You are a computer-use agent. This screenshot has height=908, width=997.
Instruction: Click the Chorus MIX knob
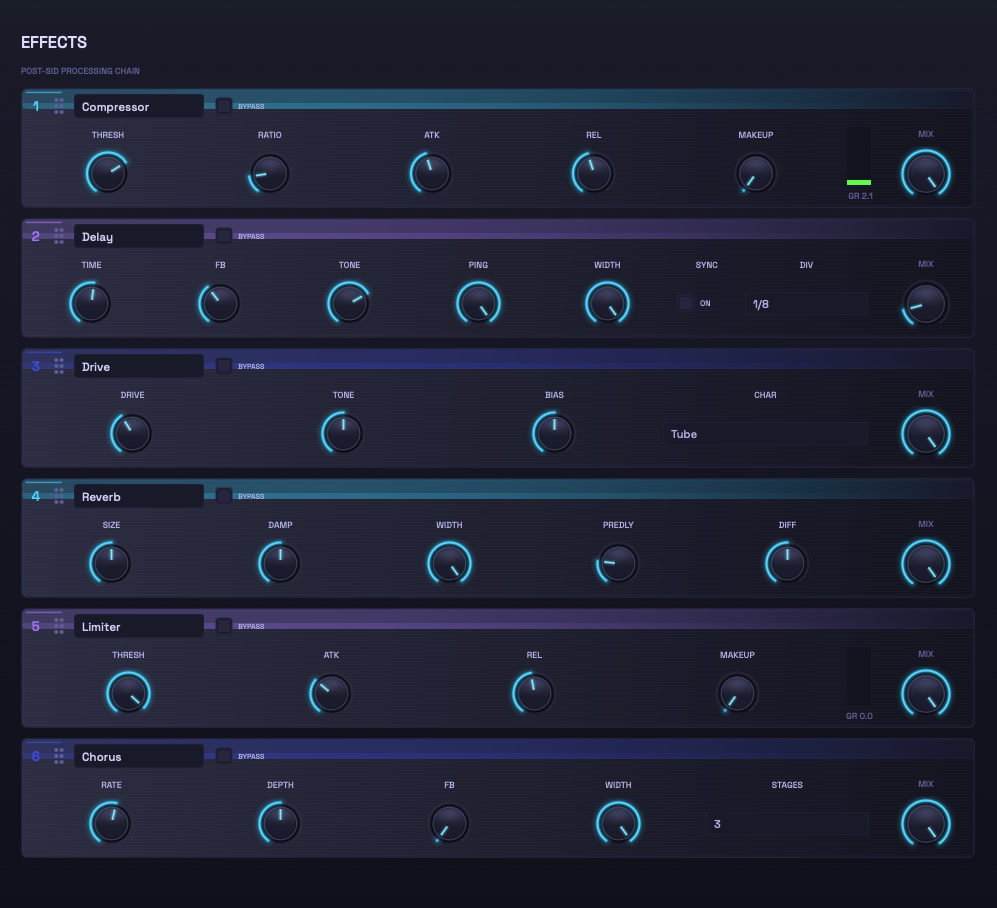(926, 823)
